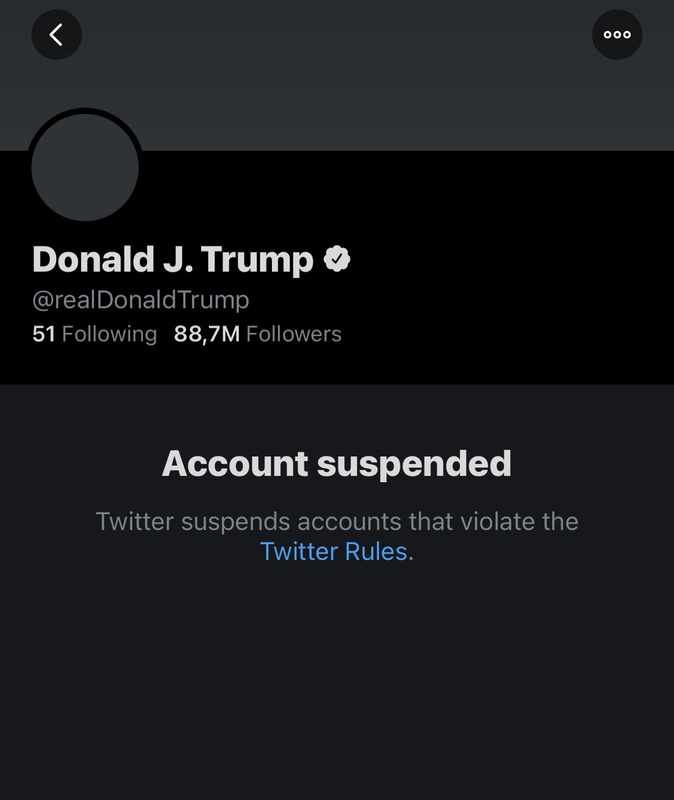
Task: Click the 88,7M follower count number
Action: click(207, 334)
